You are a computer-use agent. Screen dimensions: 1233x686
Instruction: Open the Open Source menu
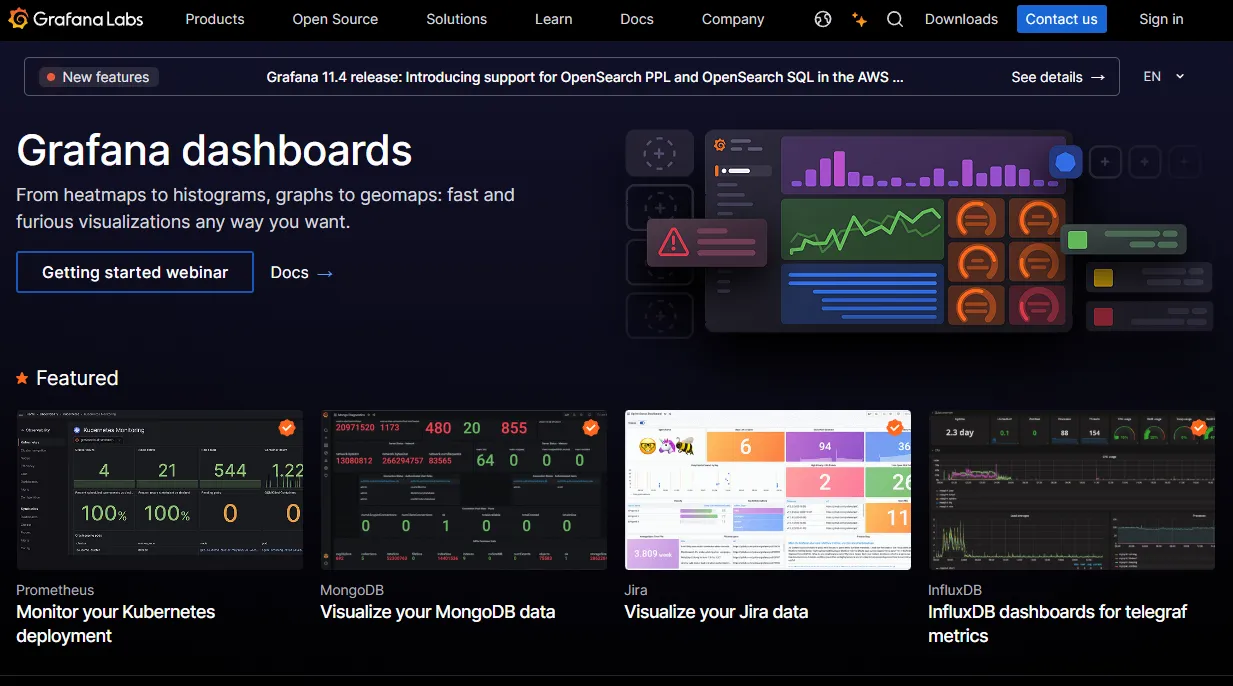tap(335, 19)
